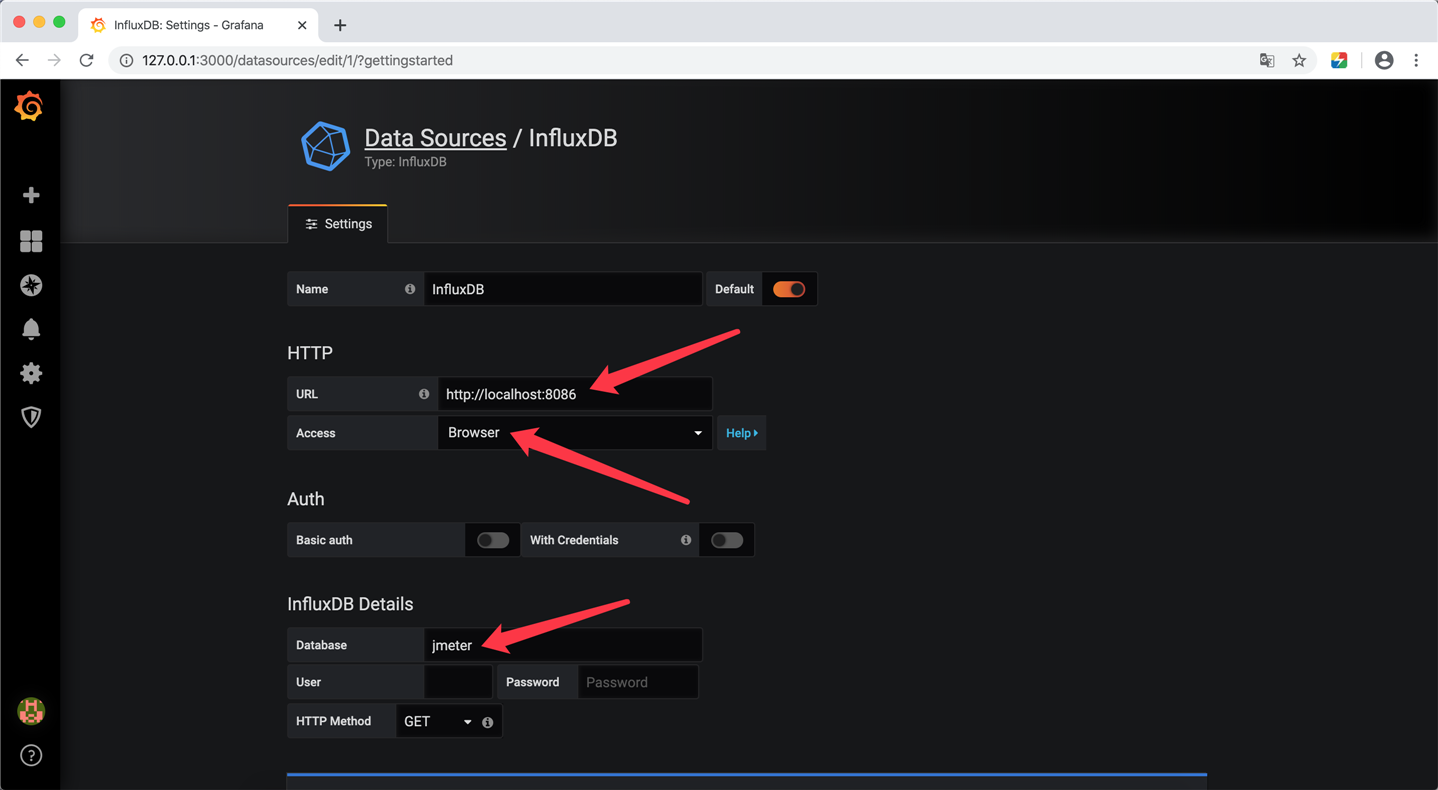
Task: Click the Name input field
Action: pos(563,289)
